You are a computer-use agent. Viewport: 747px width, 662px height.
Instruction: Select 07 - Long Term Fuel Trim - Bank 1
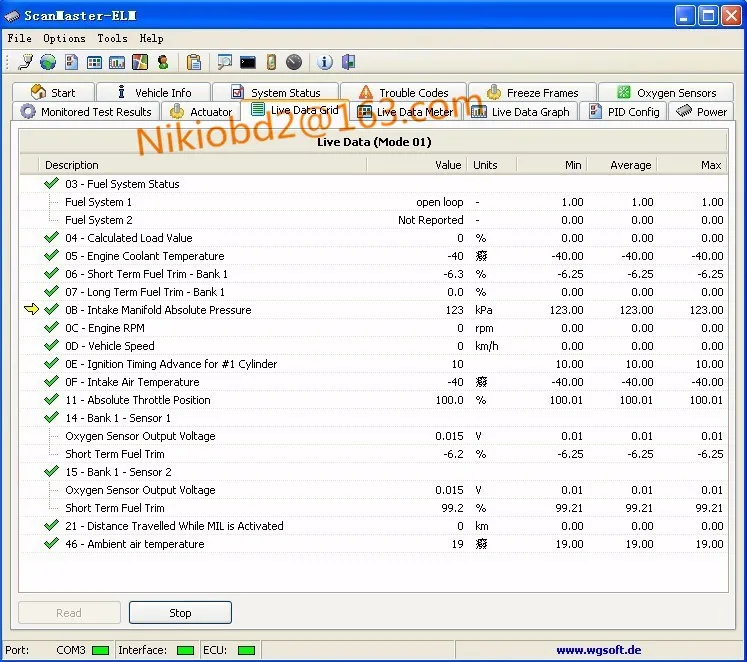pos(374,291)
